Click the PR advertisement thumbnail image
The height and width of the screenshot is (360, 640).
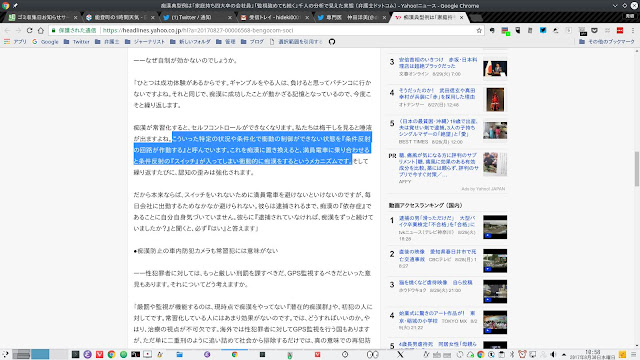point(495,164)
